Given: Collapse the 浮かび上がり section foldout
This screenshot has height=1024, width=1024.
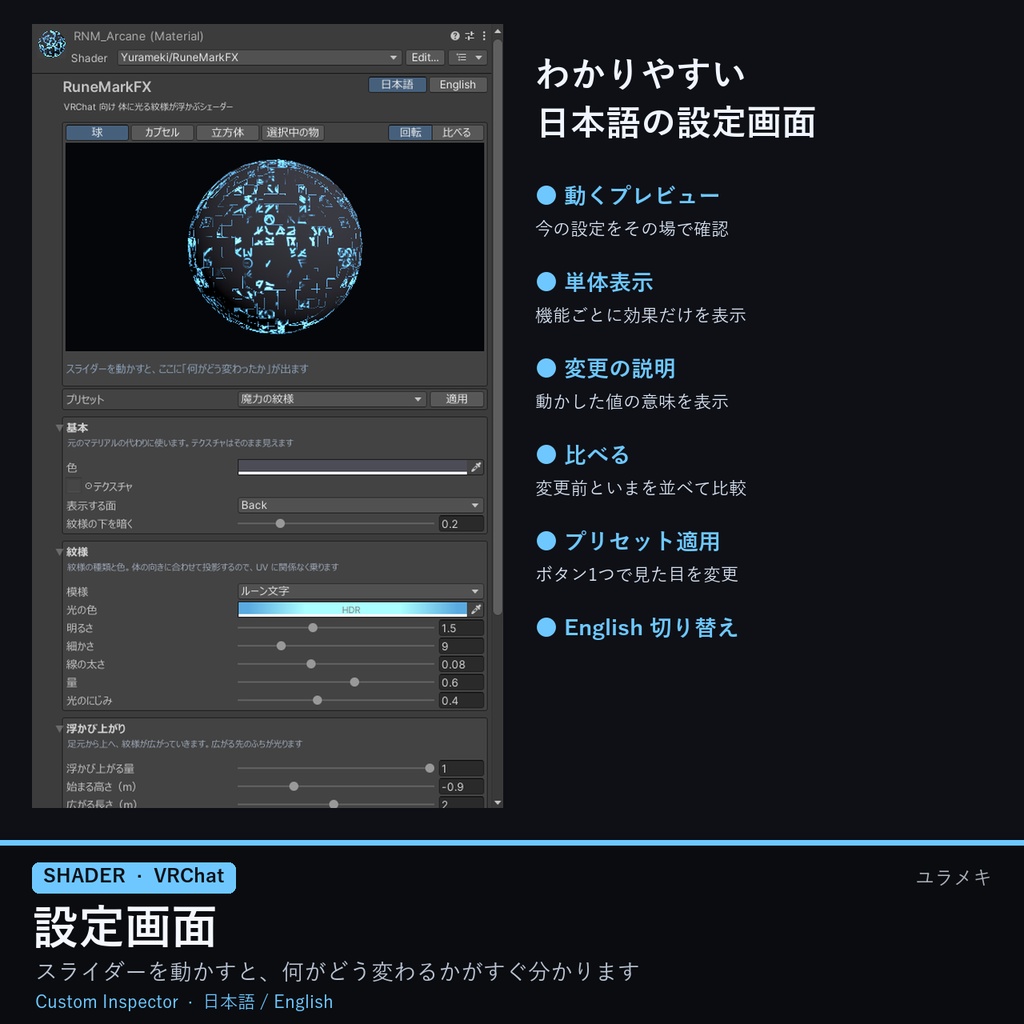Looking at the screenshot, I should point(59,728).
